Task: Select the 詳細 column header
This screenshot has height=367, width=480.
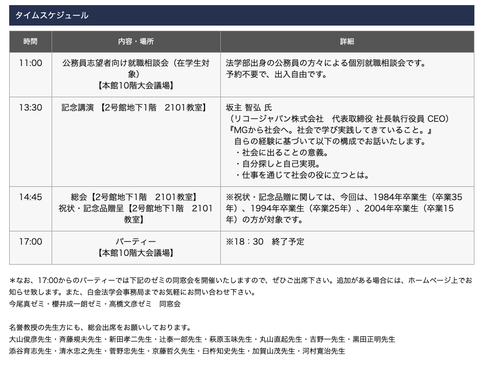Action: pos(347,42)
